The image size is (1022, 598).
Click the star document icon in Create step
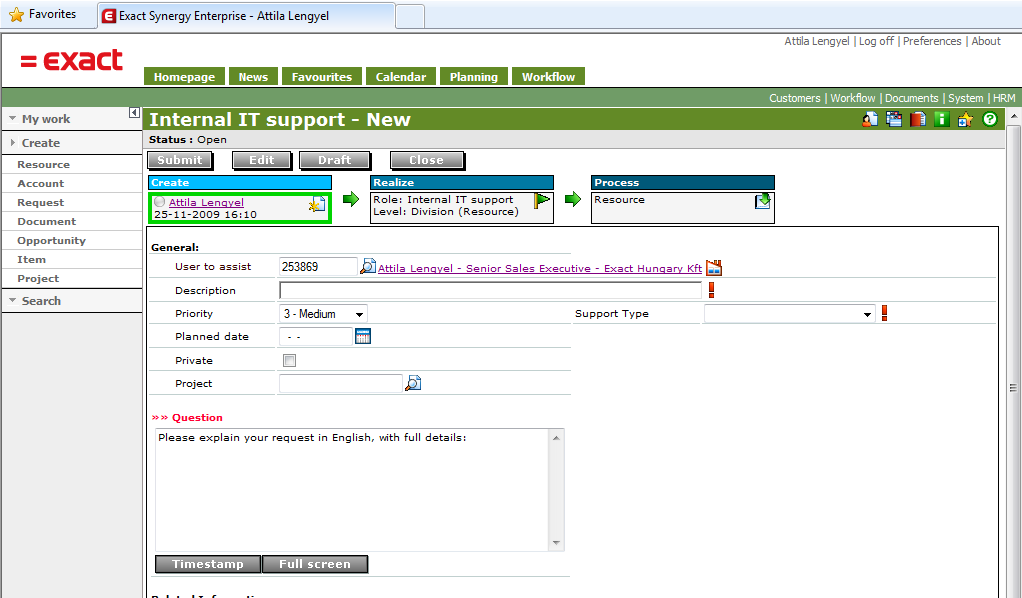point(317,204)
